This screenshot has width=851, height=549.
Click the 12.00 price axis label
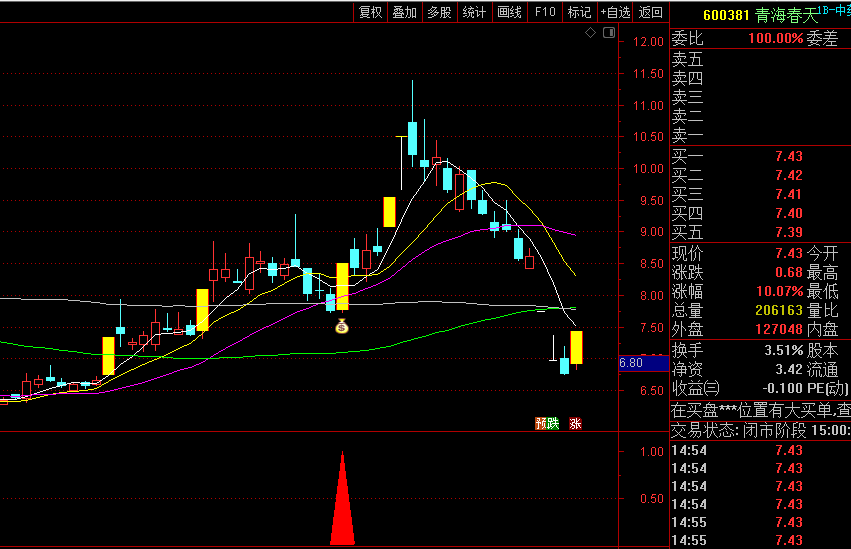tap(648, 42)
